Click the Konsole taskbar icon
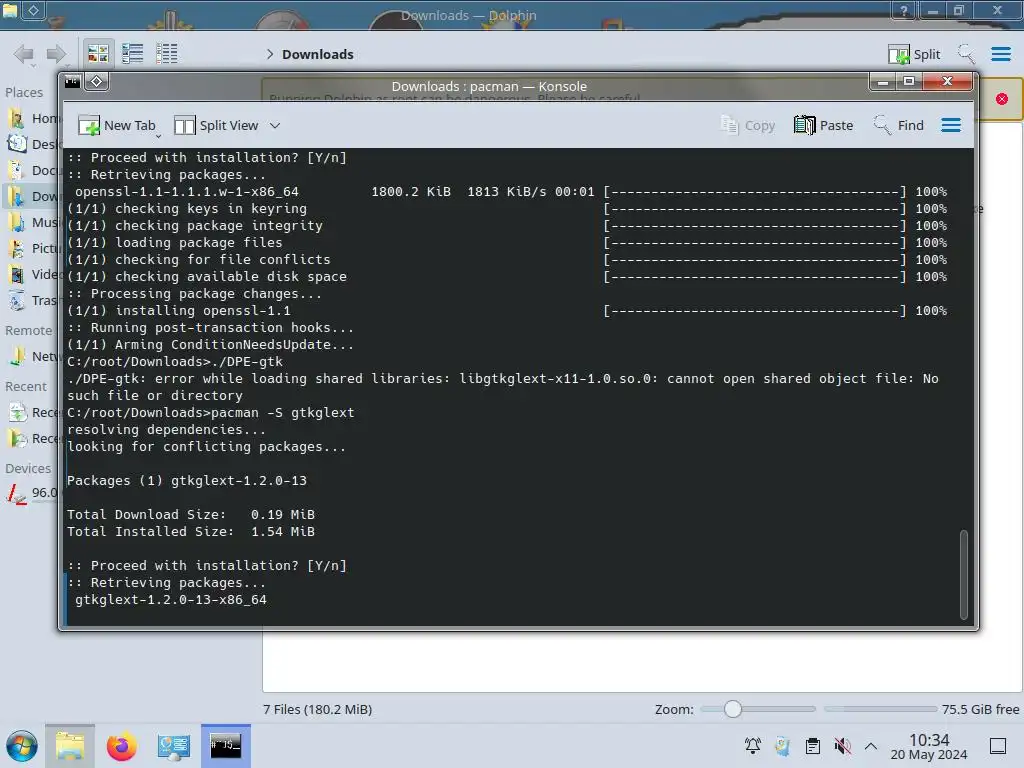 (225, 746)
